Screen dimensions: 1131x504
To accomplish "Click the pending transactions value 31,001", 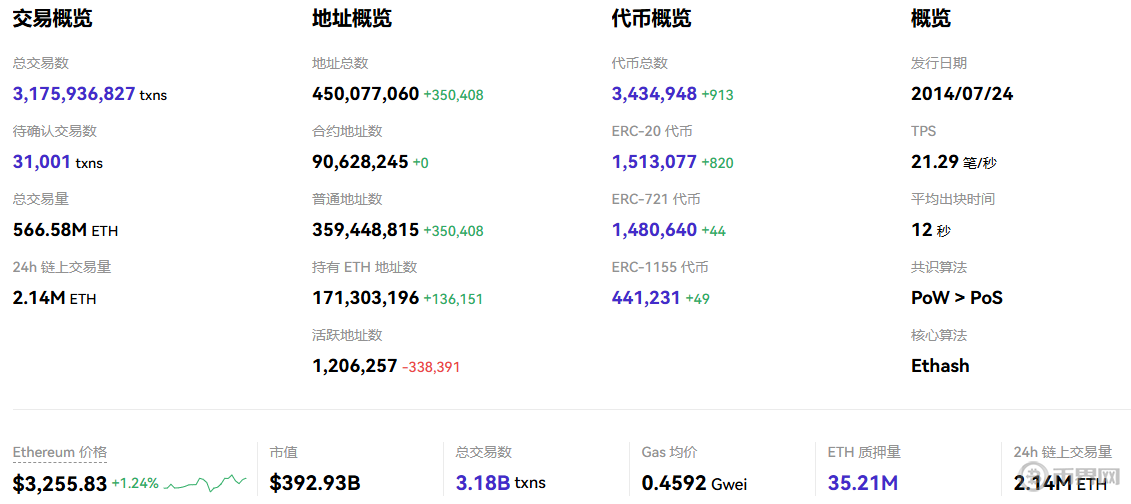I will (x=42, y=162).
